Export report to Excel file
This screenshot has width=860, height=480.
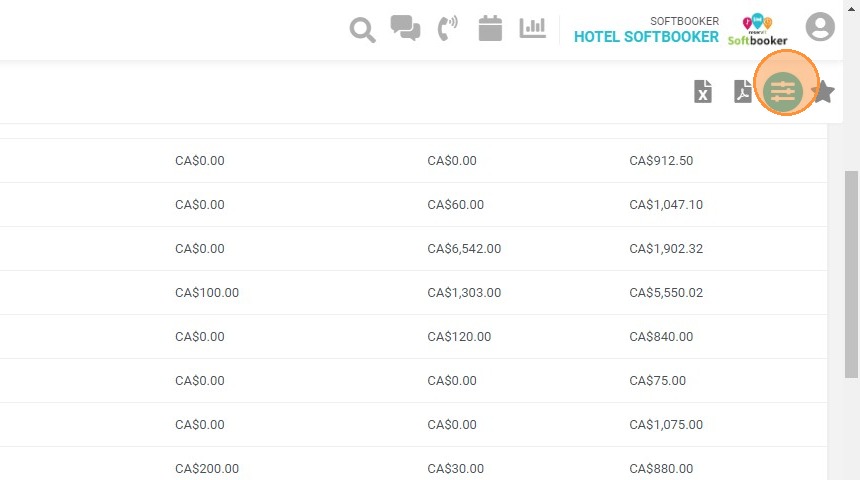click(703, 91)
